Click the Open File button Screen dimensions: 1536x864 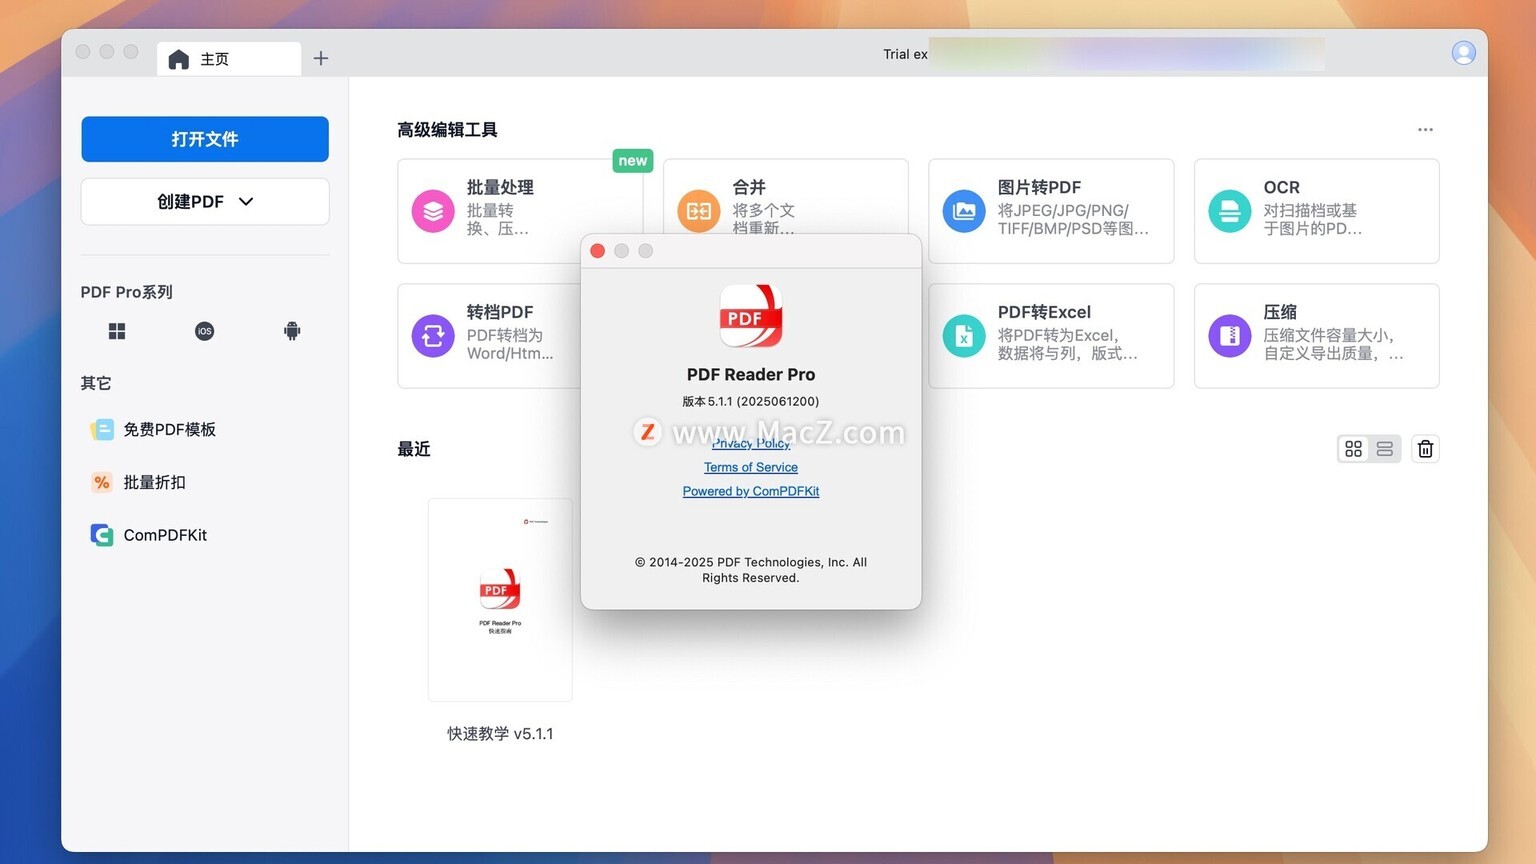(205, 139)
